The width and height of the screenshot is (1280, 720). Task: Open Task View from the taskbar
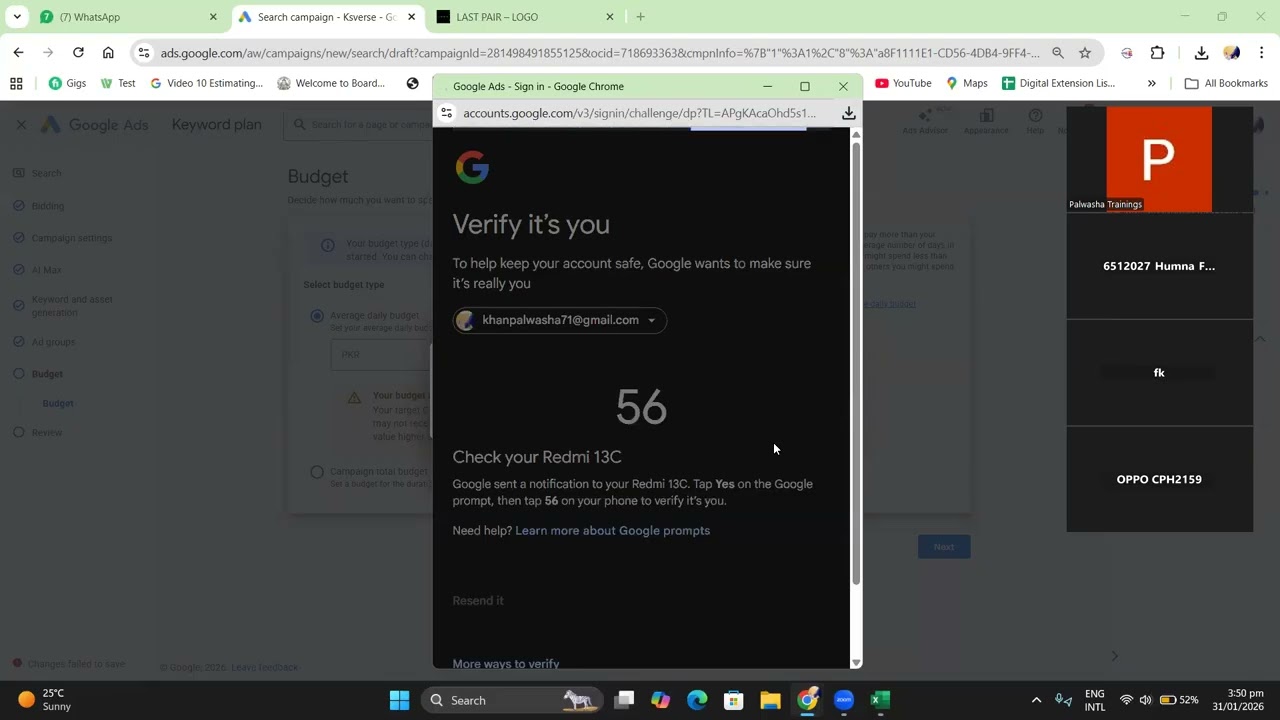pyautogui.click(x=624, y=700)
